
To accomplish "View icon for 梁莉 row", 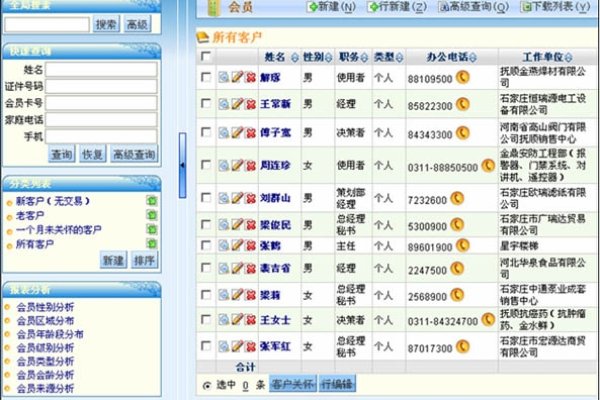I will [224, 295].
